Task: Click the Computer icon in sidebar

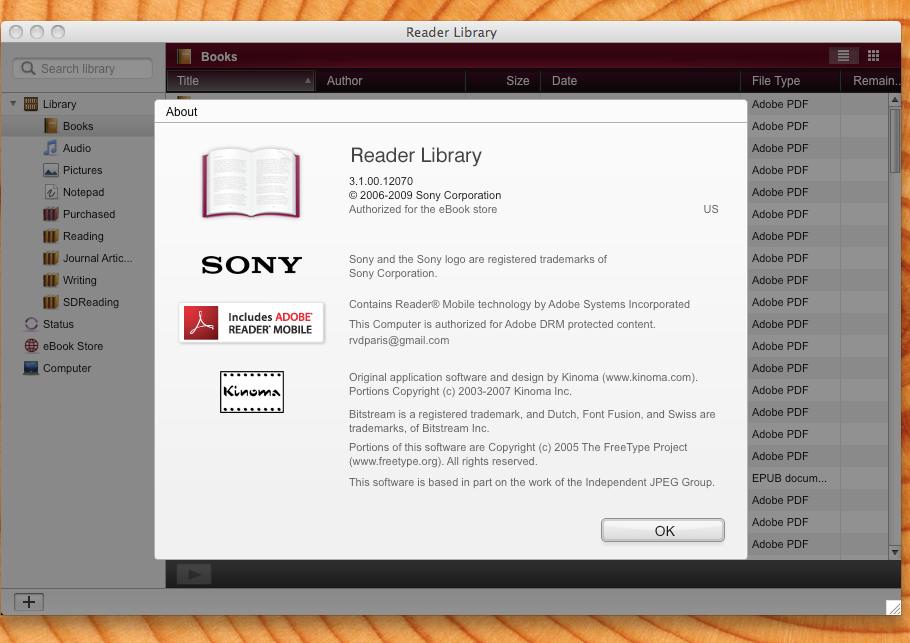Action: (x=31, y=368)
